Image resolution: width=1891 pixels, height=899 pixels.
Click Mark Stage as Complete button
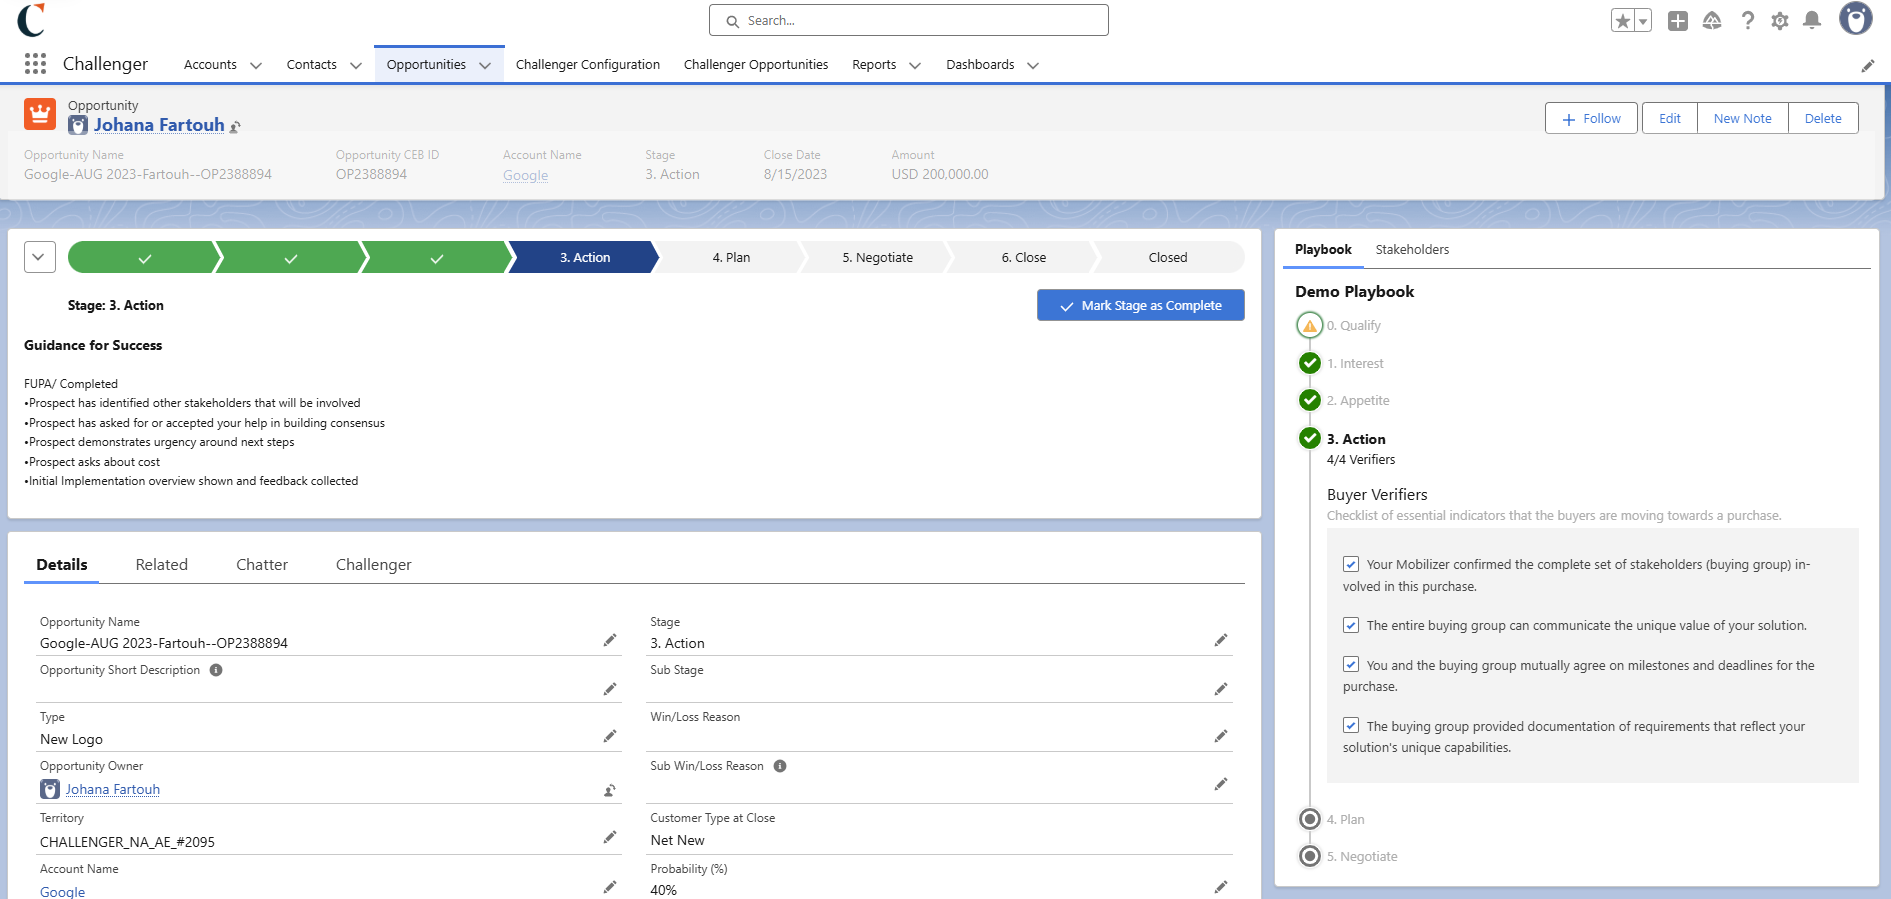1141,305
